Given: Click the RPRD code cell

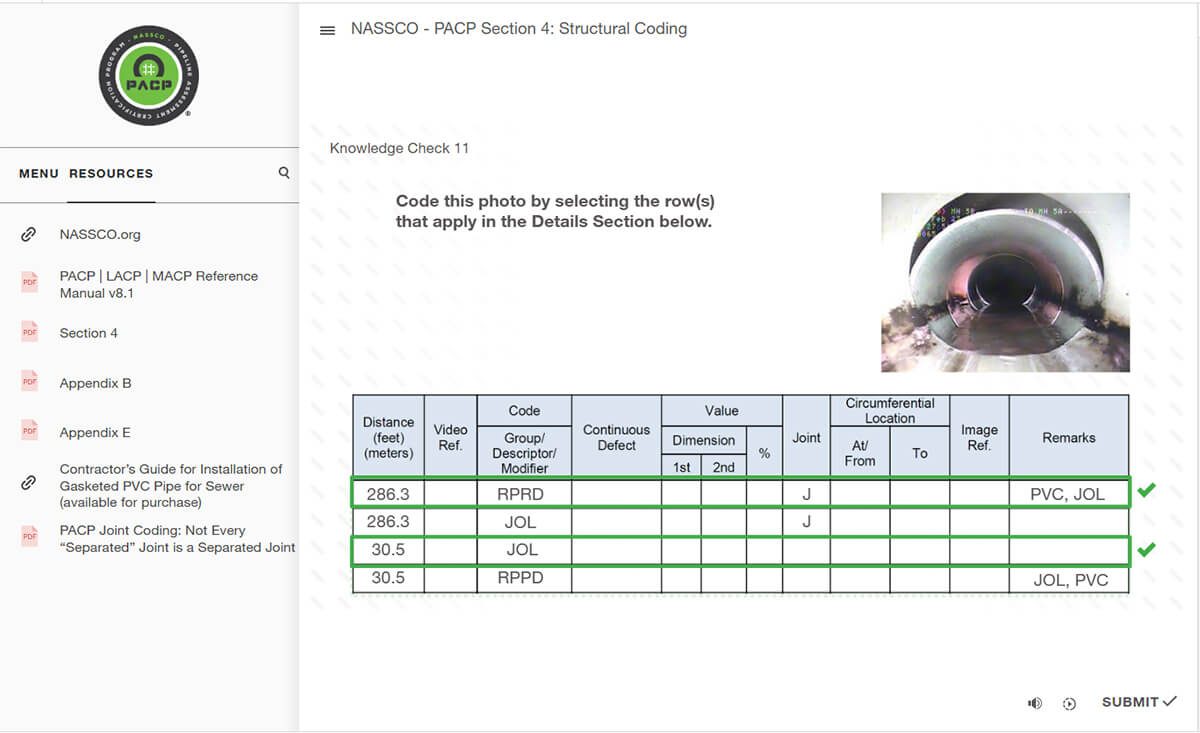Looking at the screenshot, I should click(x=524, y=493).
